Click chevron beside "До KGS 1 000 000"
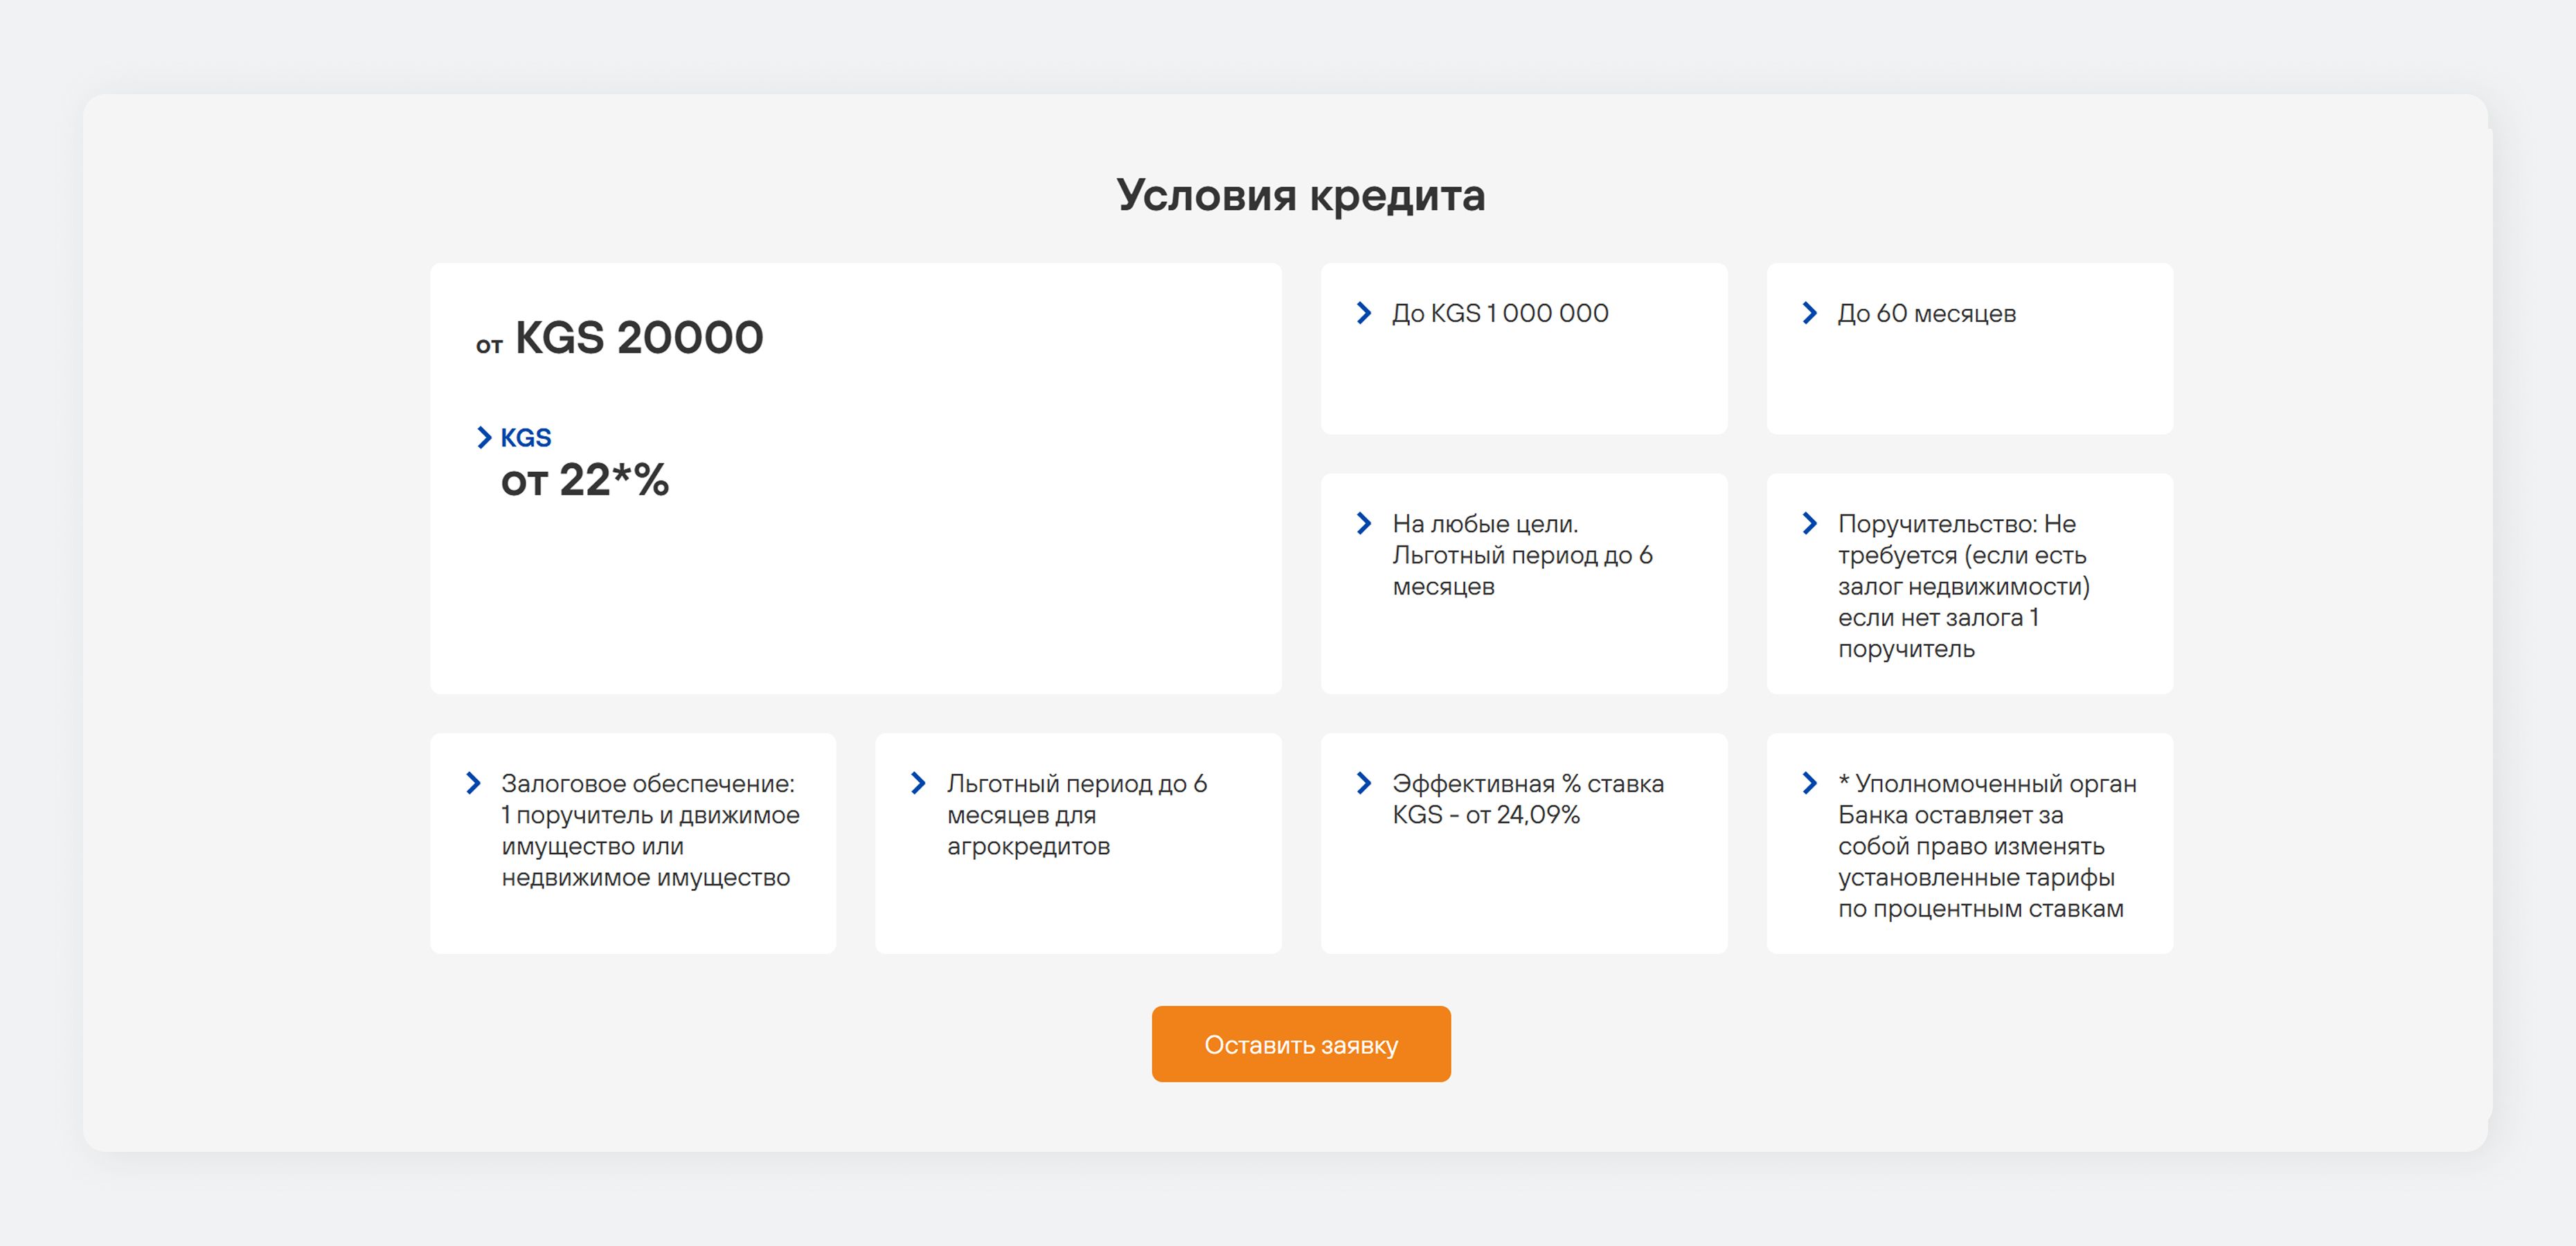The height and width of the screenshot is (1246, 2576). tap(1363, 313)
